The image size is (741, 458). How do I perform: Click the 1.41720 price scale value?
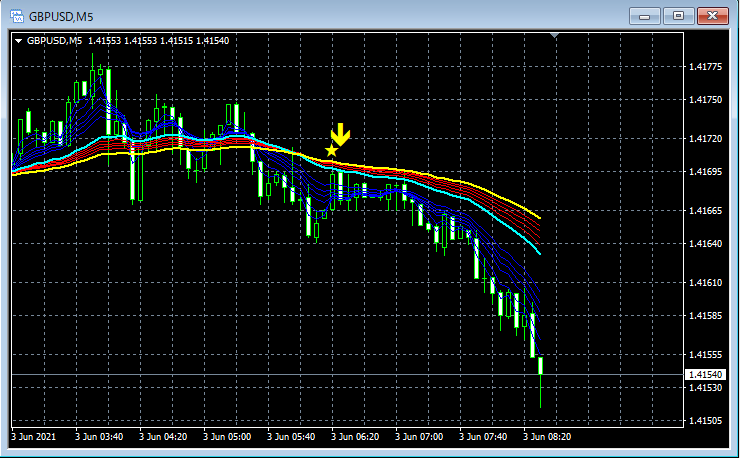(x=705, y=138)
